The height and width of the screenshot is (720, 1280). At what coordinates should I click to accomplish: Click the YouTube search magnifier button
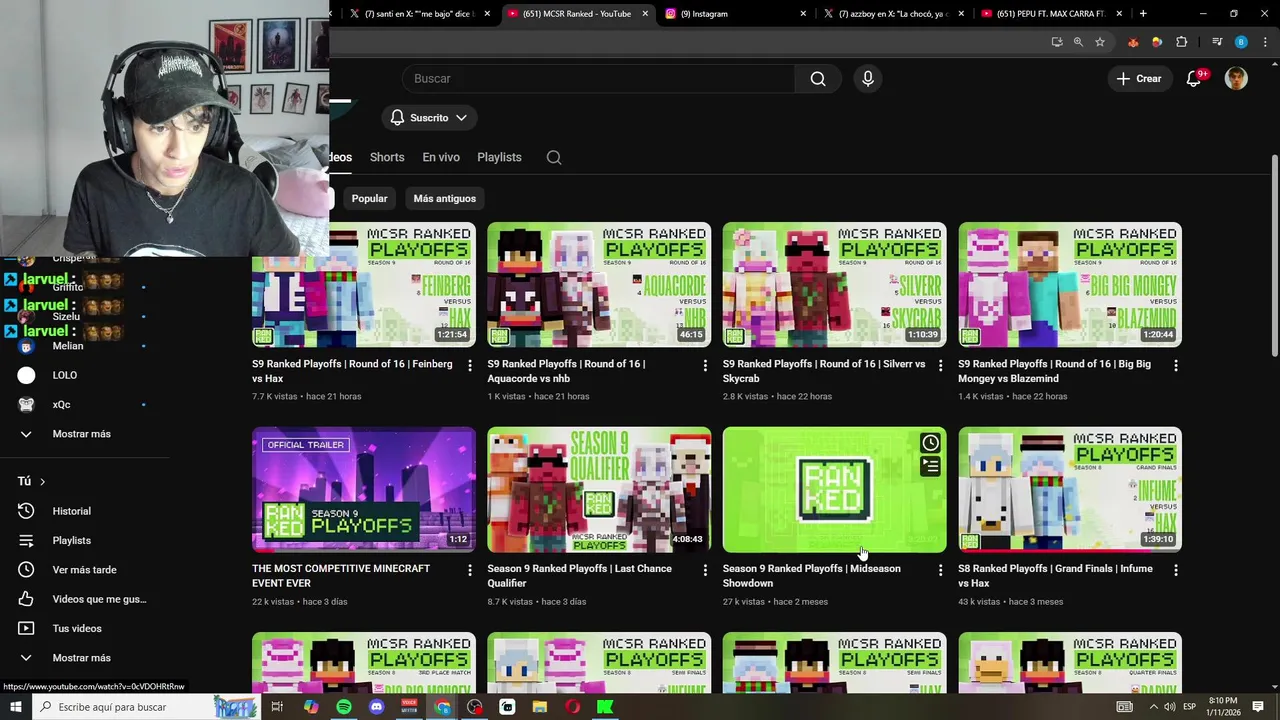(x=818, y=79)
